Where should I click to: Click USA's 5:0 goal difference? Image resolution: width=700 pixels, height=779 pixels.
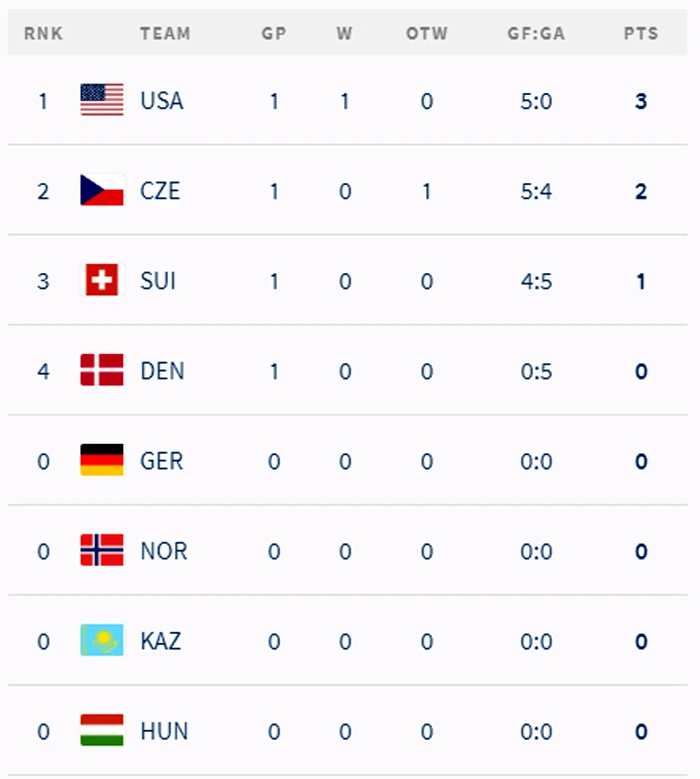click(x=536, y=101)
